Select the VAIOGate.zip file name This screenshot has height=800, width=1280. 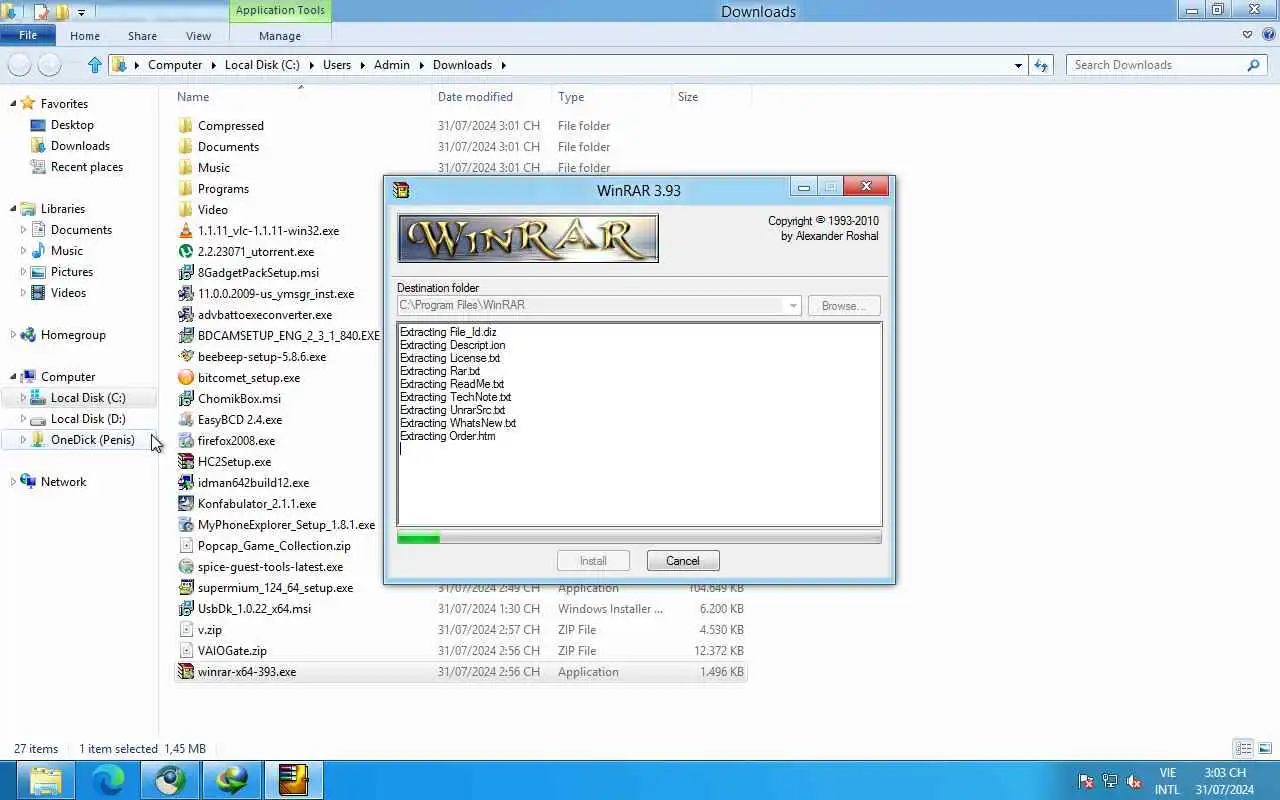point(232,651)
